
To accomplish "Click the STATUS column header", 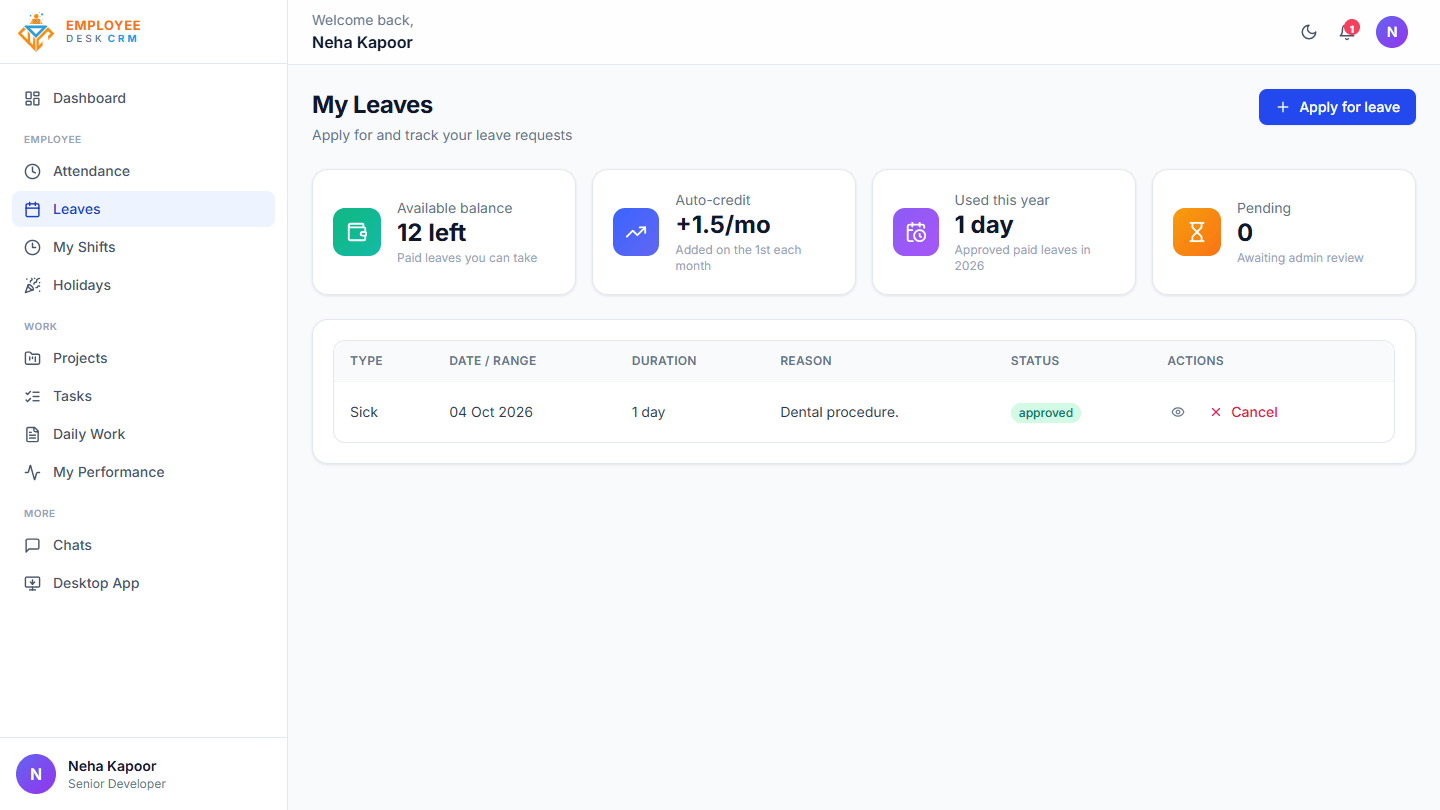I will click(1035, 361).
